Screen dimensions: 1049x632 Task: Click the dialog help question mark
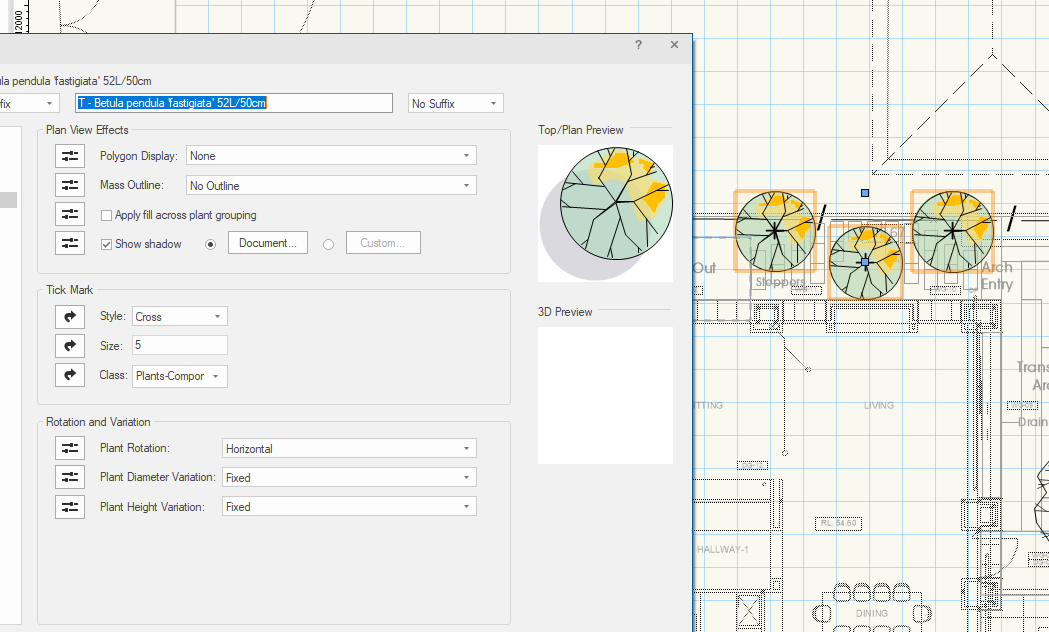(x=639, y=45)
